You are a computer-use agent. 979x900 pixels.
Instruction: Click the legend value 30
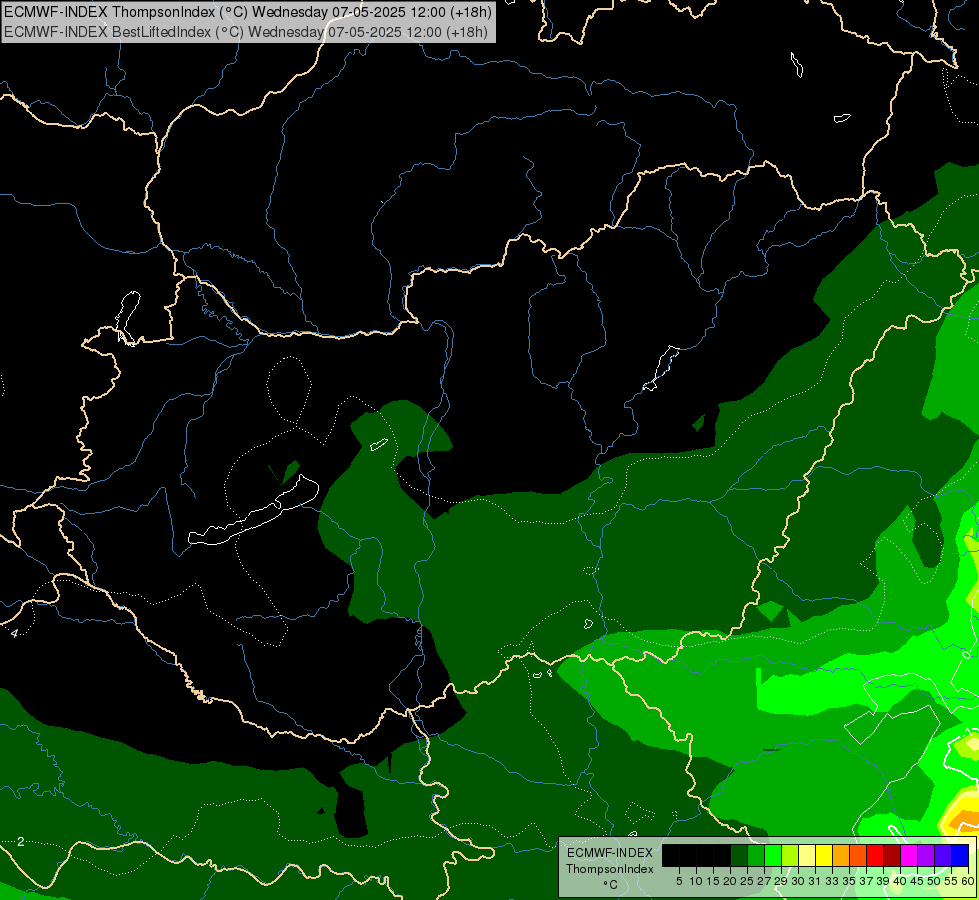pyautogui.click(x=798, y=881)
